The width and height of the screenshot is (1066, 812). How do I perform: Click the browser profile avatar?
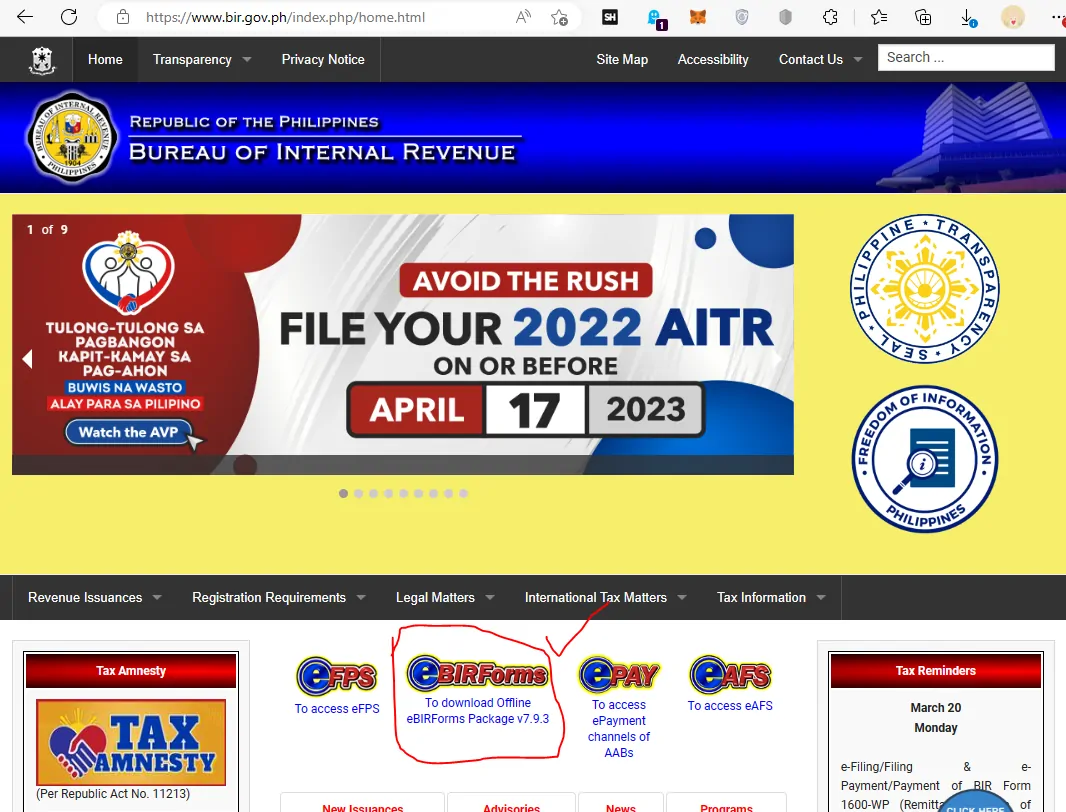pyautogui.click(x=1012, y=17)
